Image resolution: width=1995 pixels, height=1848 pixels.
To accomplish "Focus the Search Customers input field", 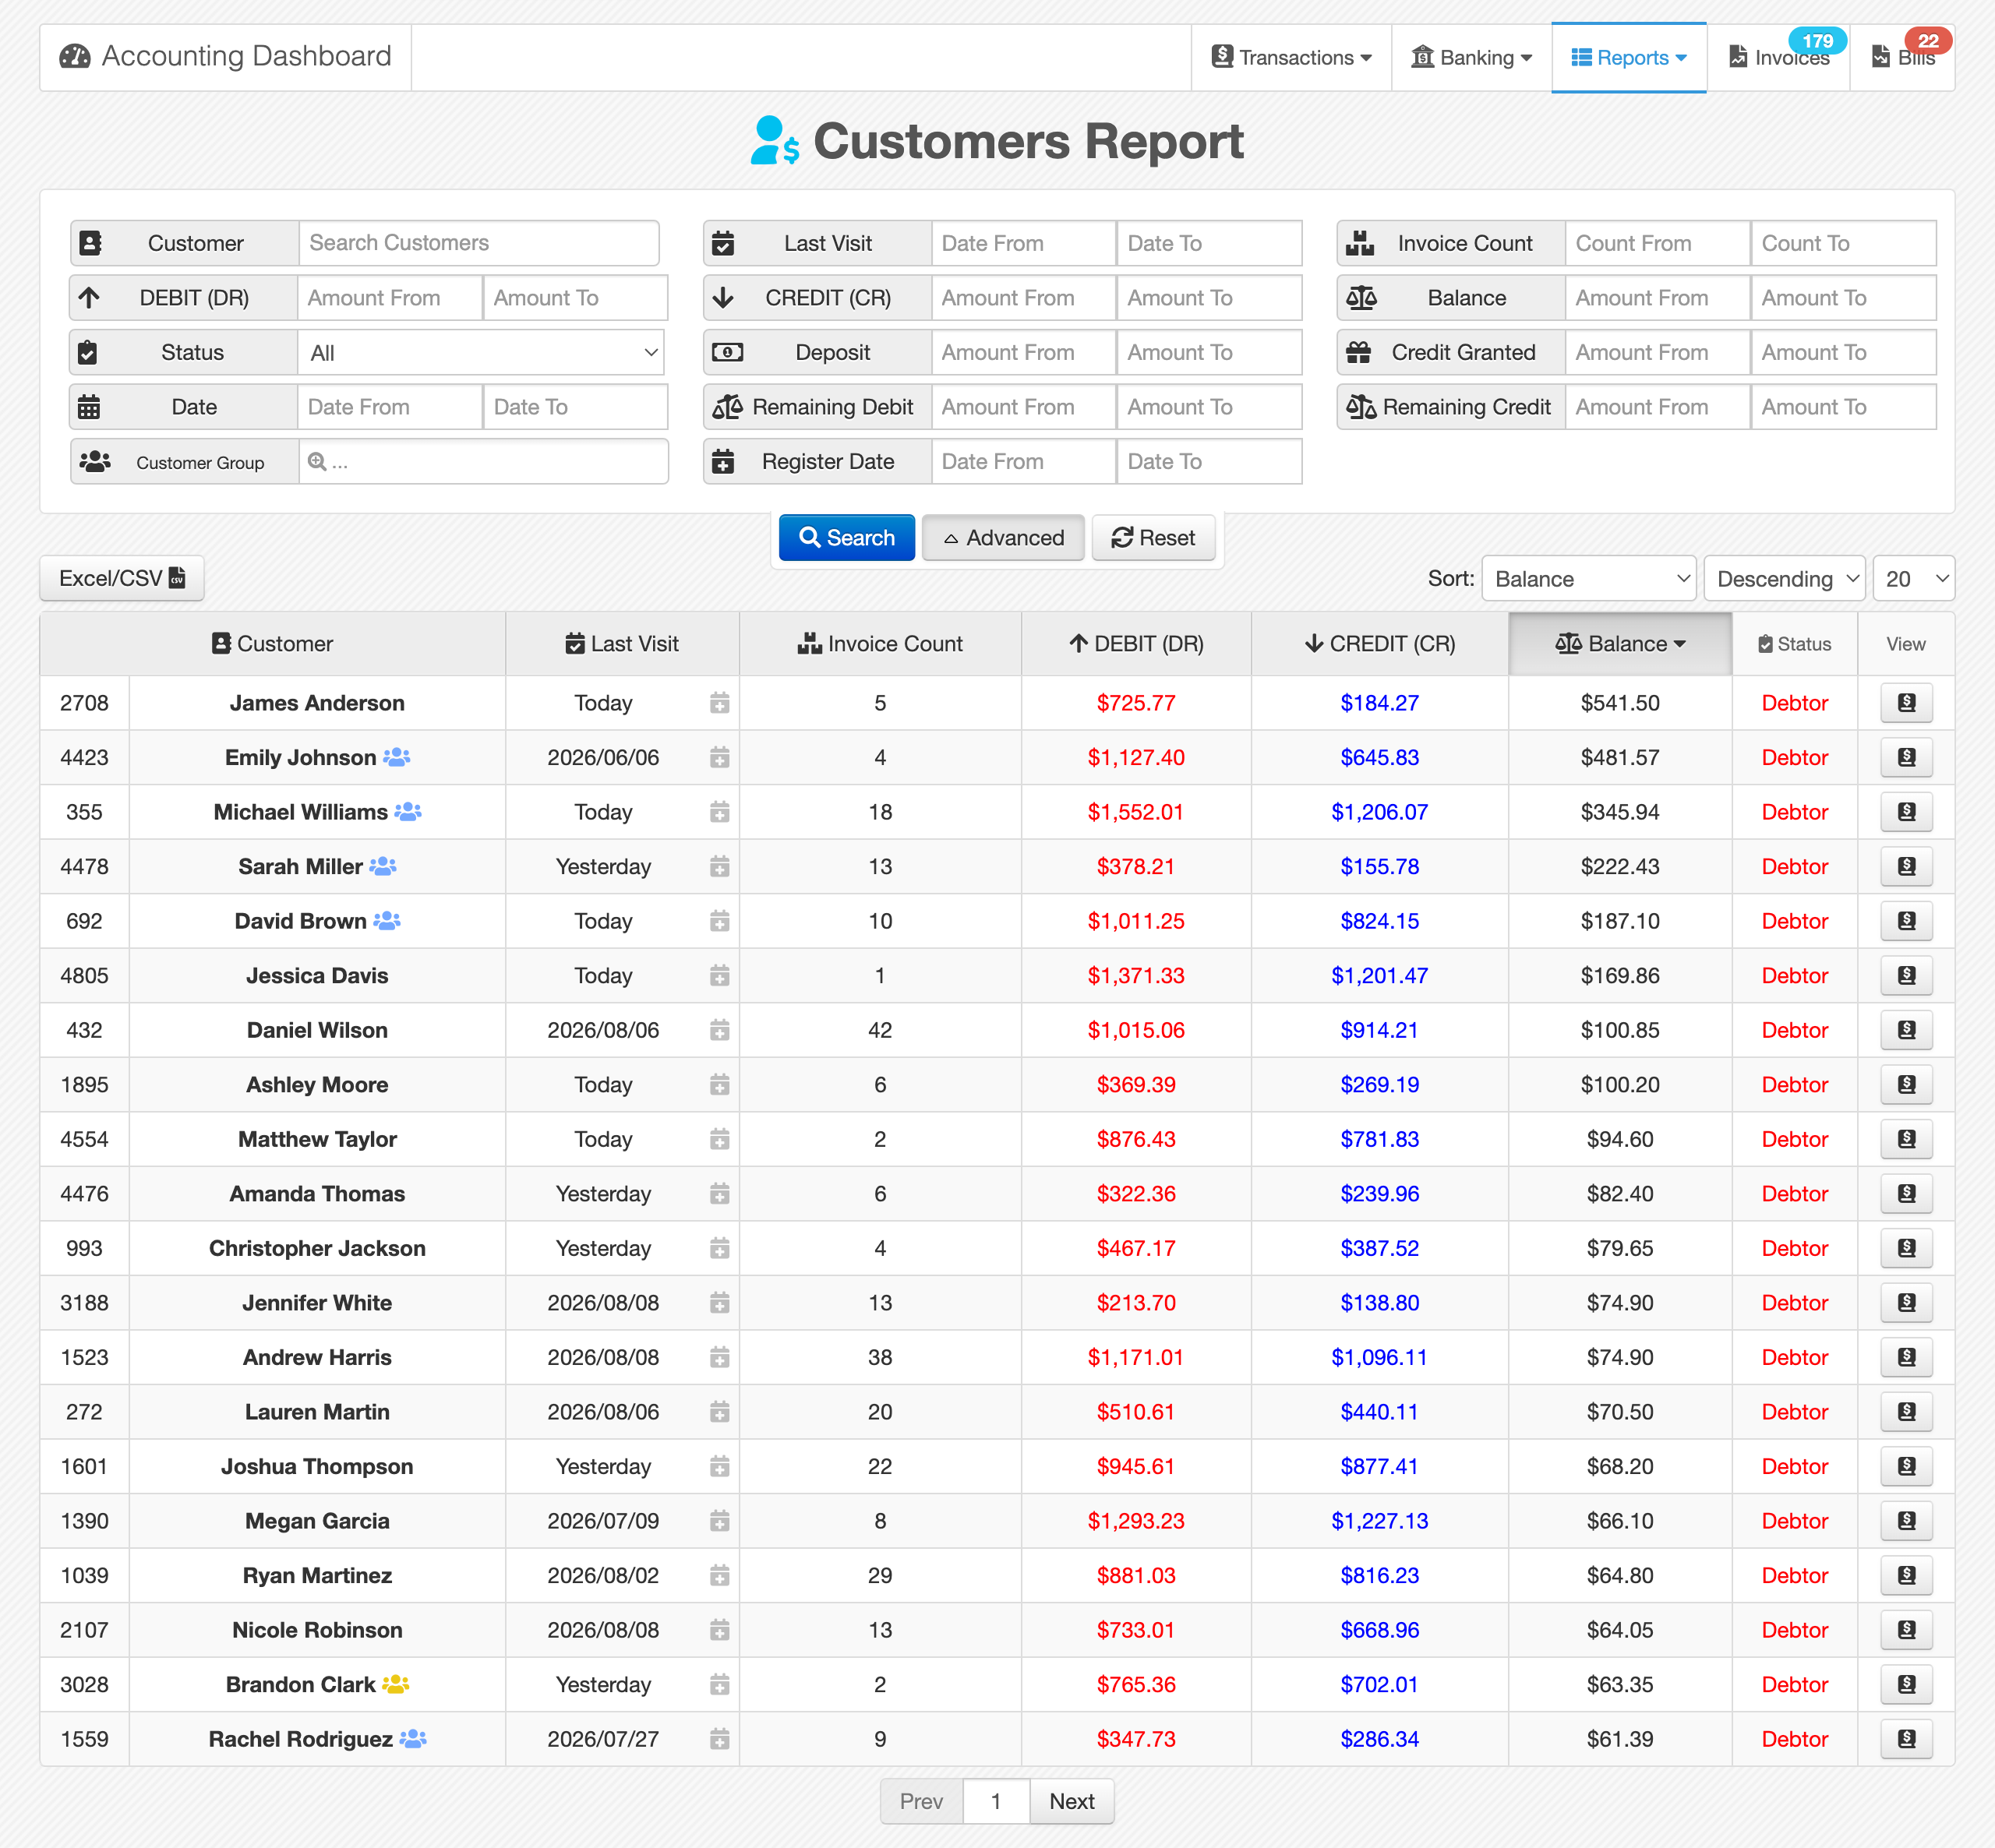I will [479, 243].
